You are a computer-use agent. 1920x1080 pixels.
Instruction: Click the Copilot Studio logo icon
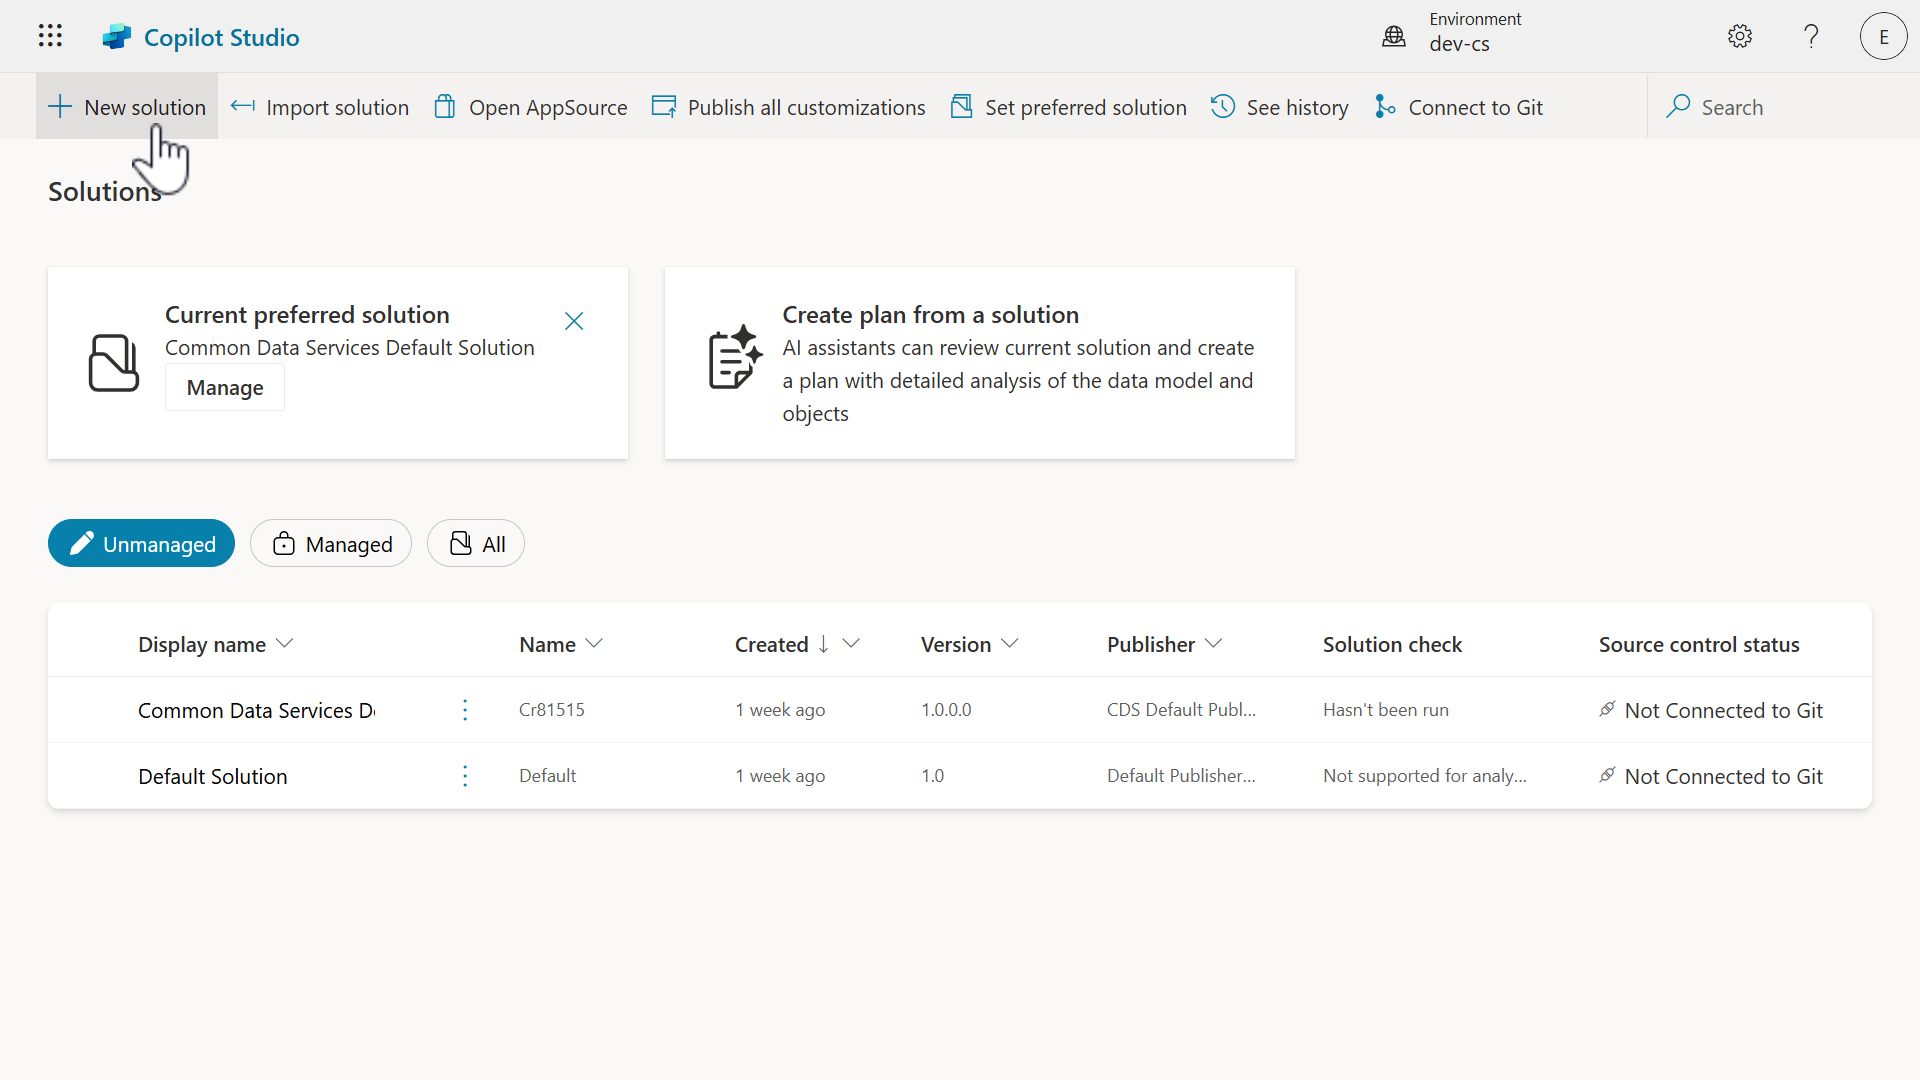coord(117,37)
